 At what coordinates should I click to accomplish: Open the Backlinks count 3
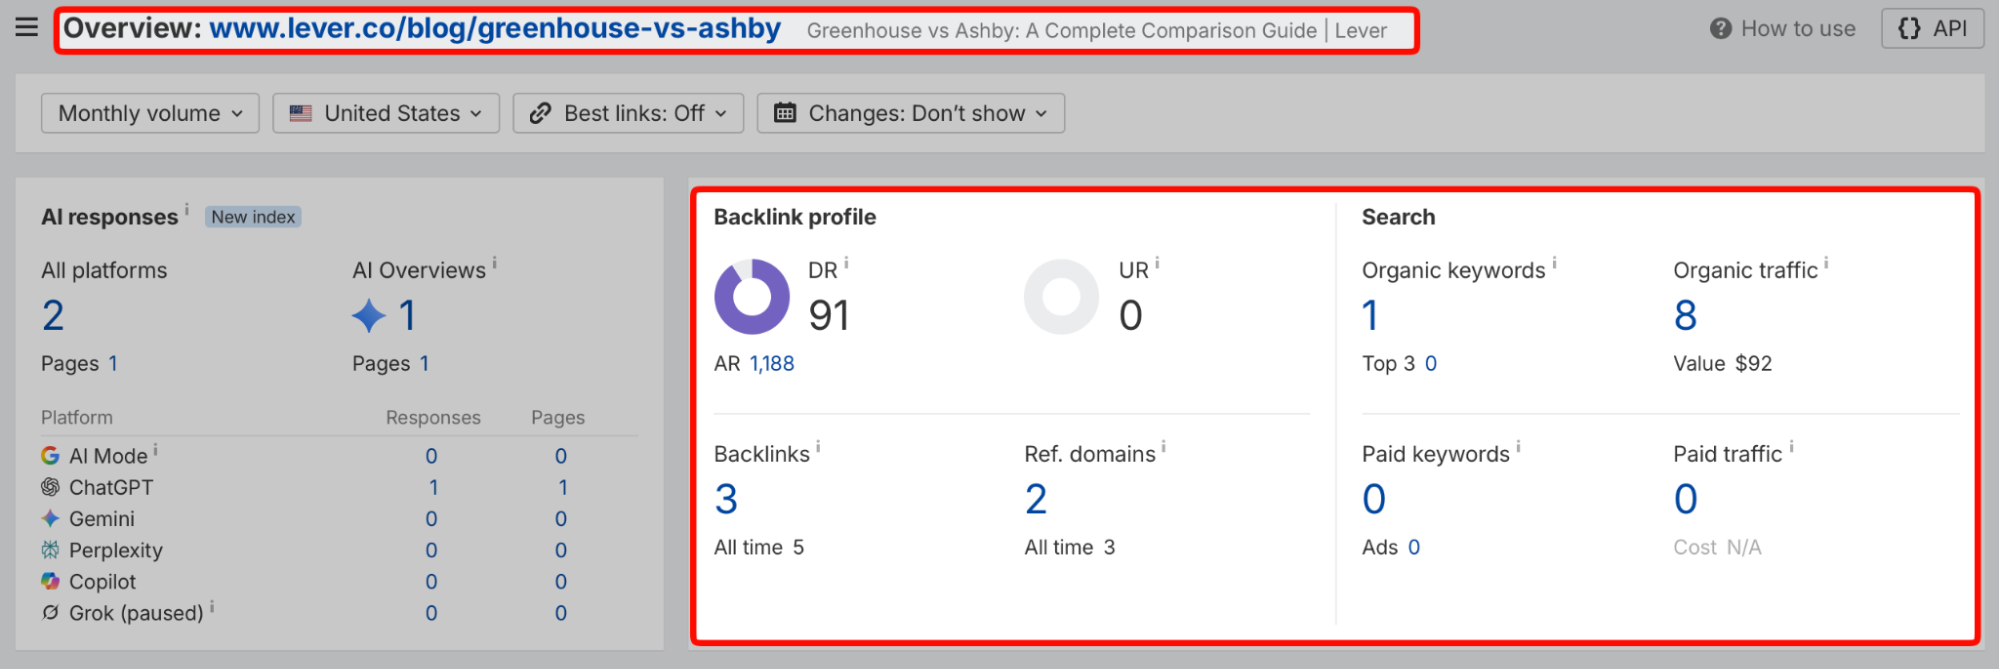727,499
